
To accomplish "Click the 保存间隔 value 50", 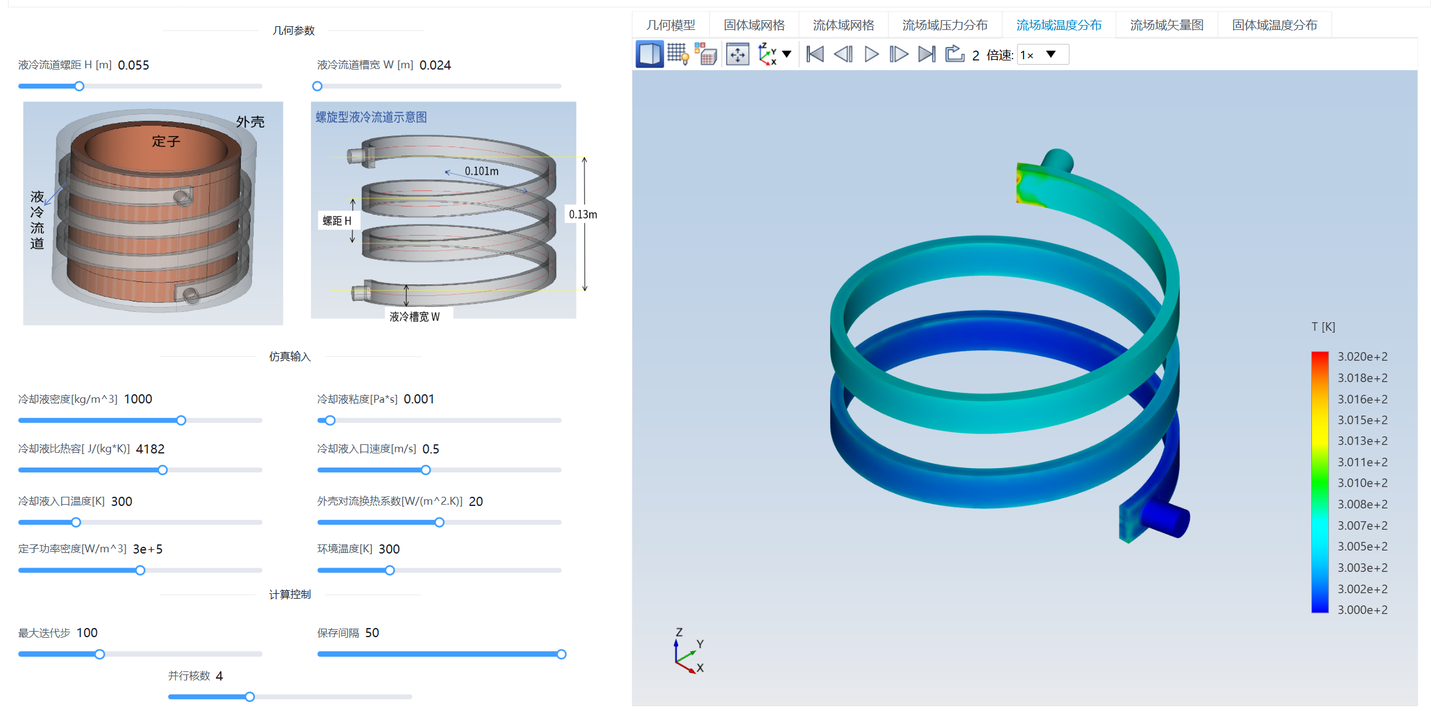I will [x=372, y=633].
